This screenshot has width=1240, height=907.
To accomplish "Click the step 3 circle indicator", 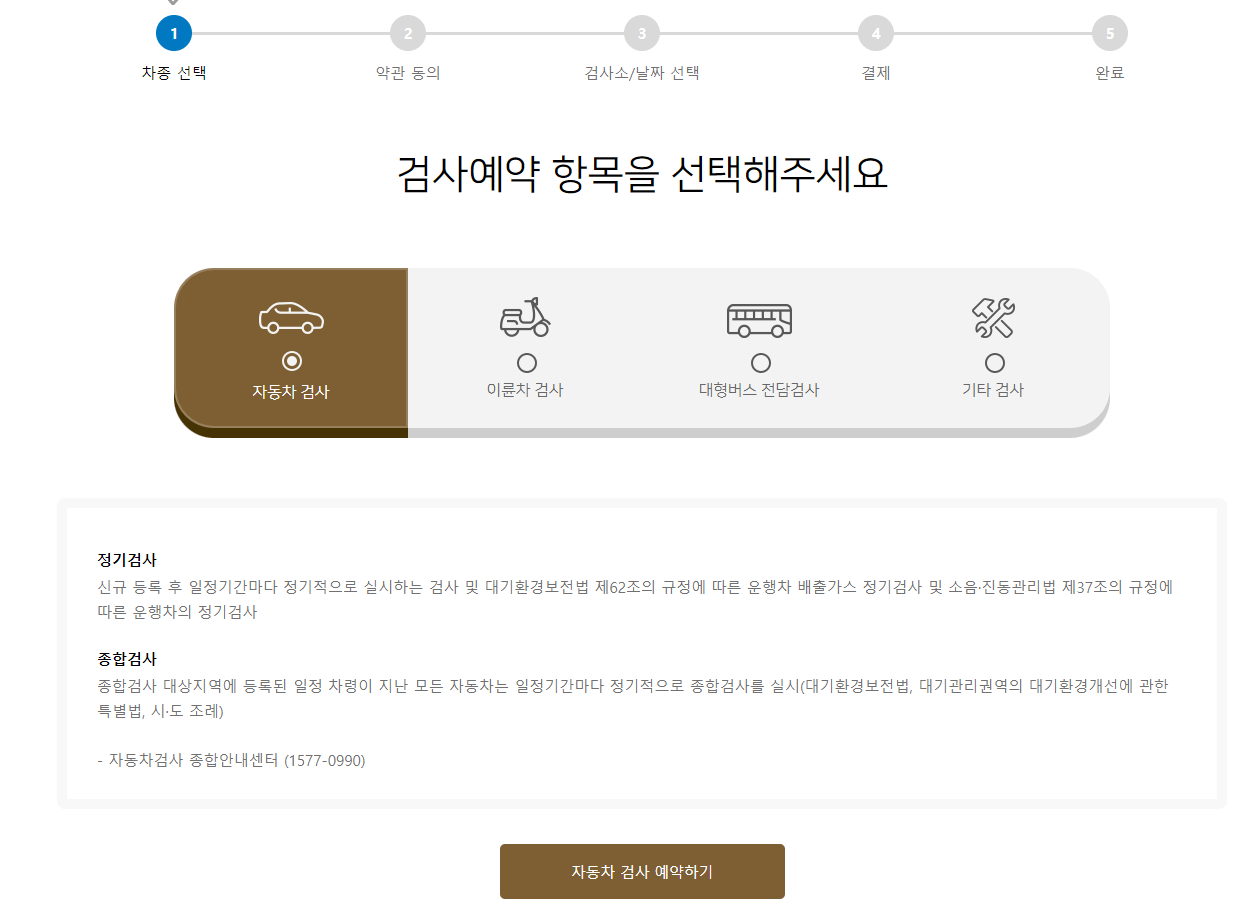I will 641,32.
